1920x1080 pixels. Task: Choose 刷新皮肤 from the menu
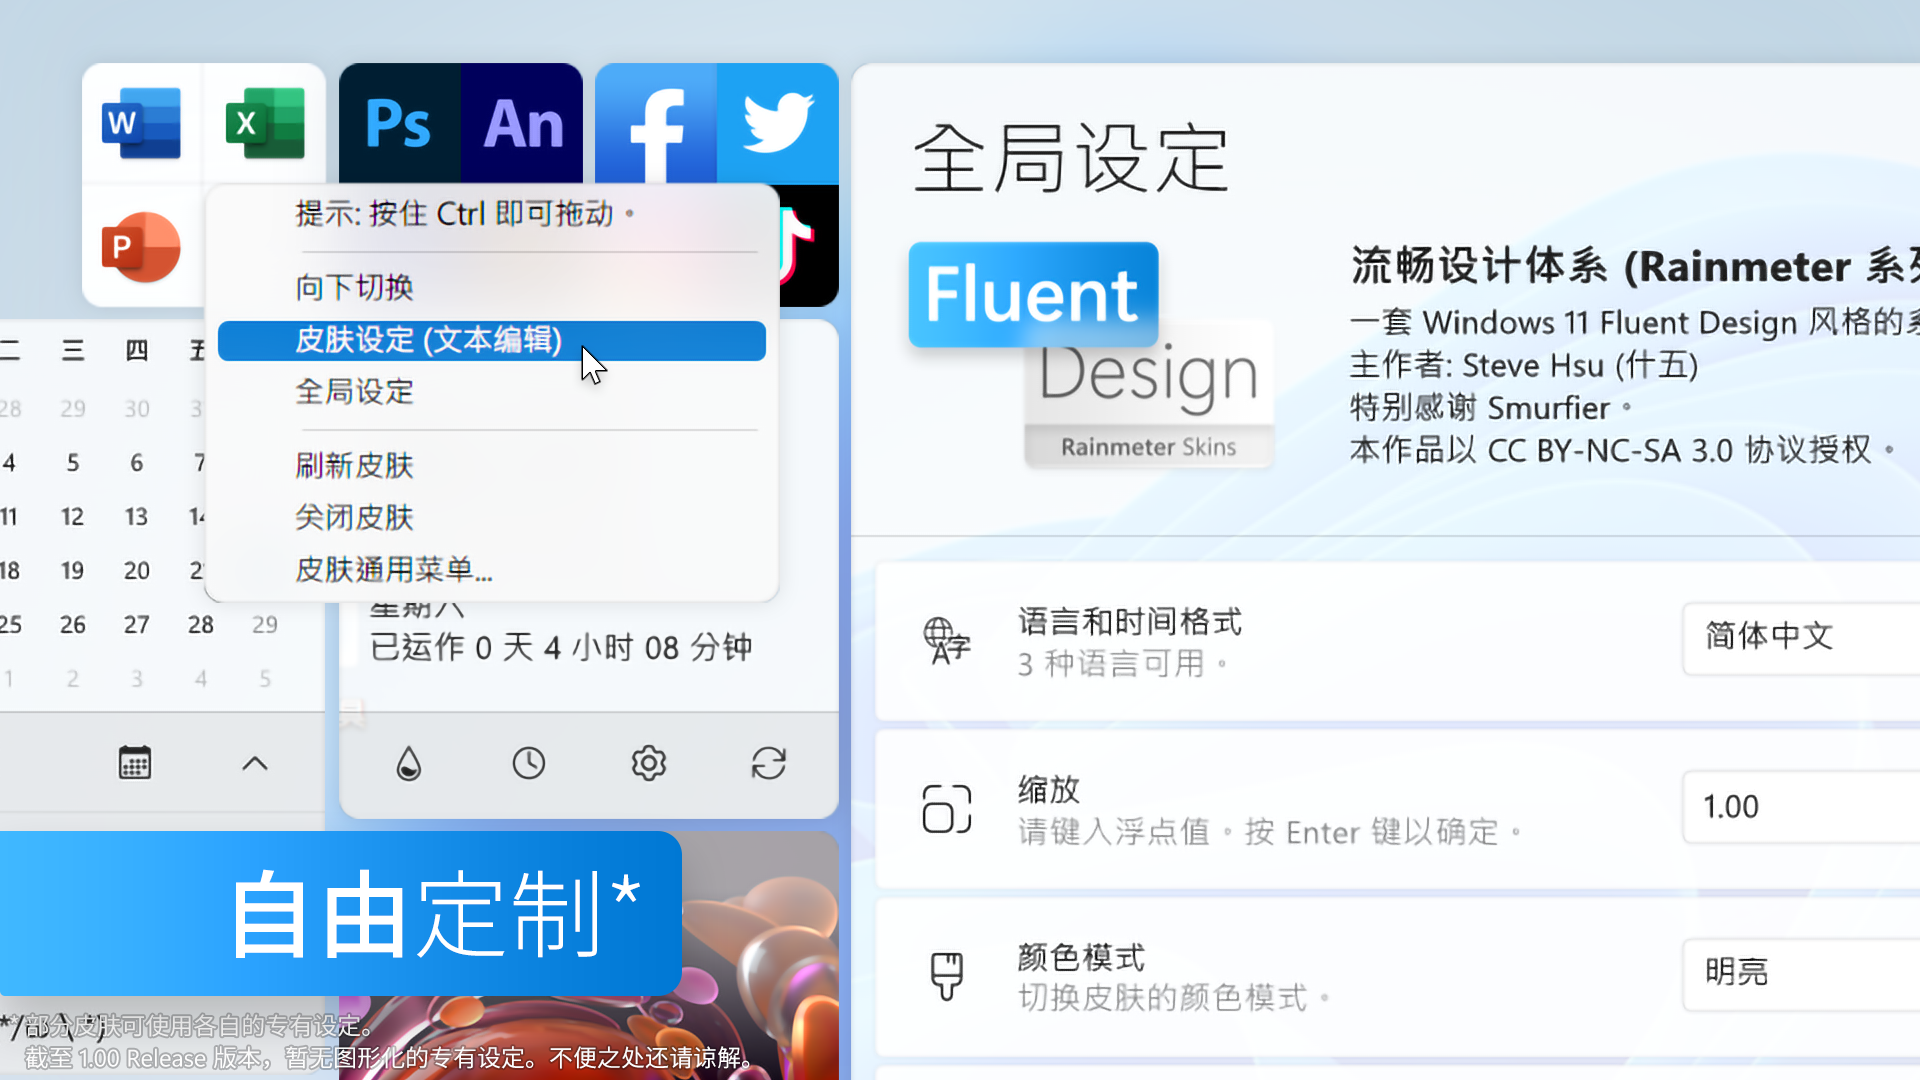pos(492,466)
